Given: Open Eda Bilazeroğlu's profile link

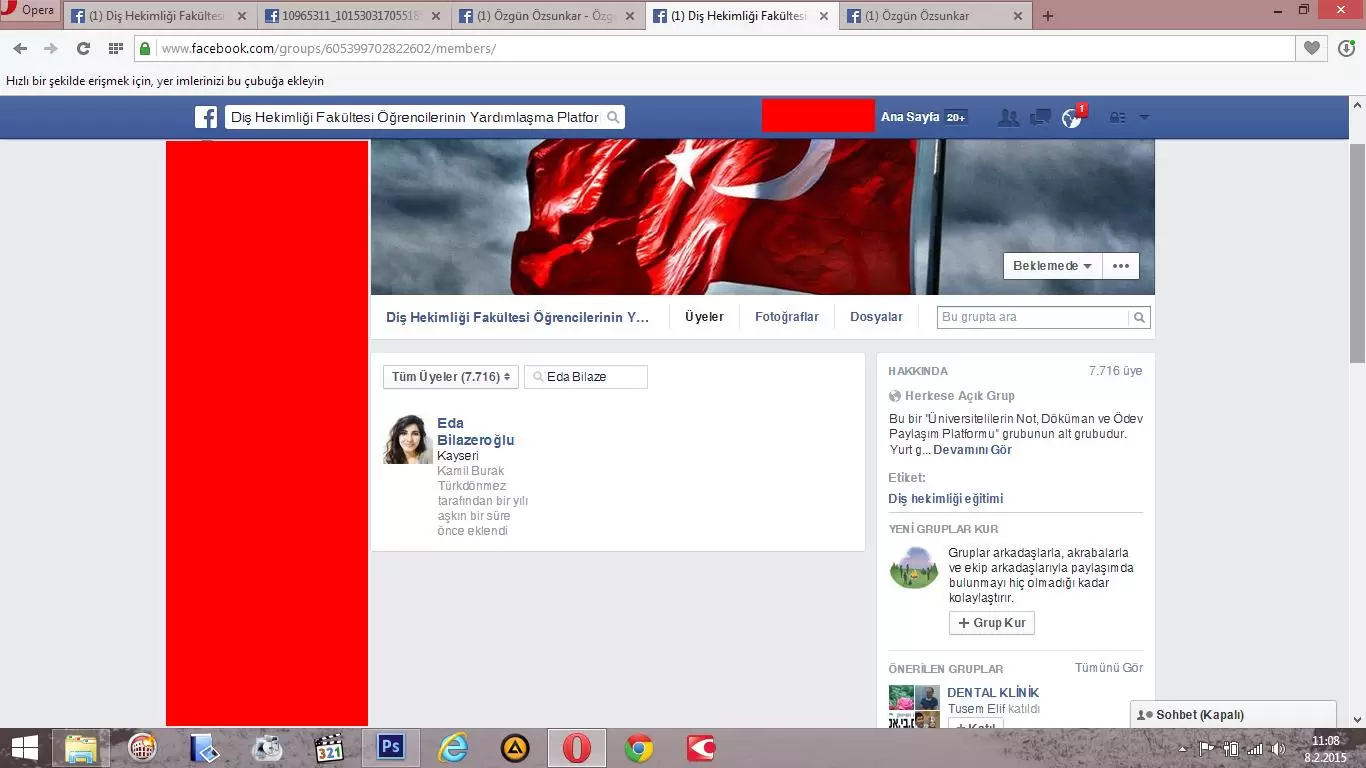Looking at the screenshot, I should pyautogui.click(x=475, y=431).
